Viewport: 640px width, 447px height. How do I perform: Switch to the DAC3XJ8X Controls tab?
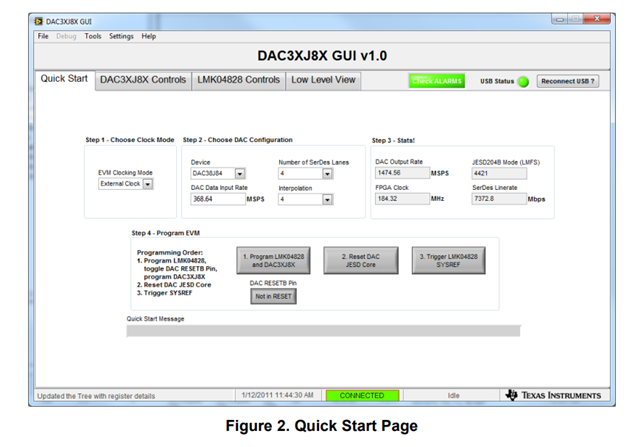tap(143, 80)
